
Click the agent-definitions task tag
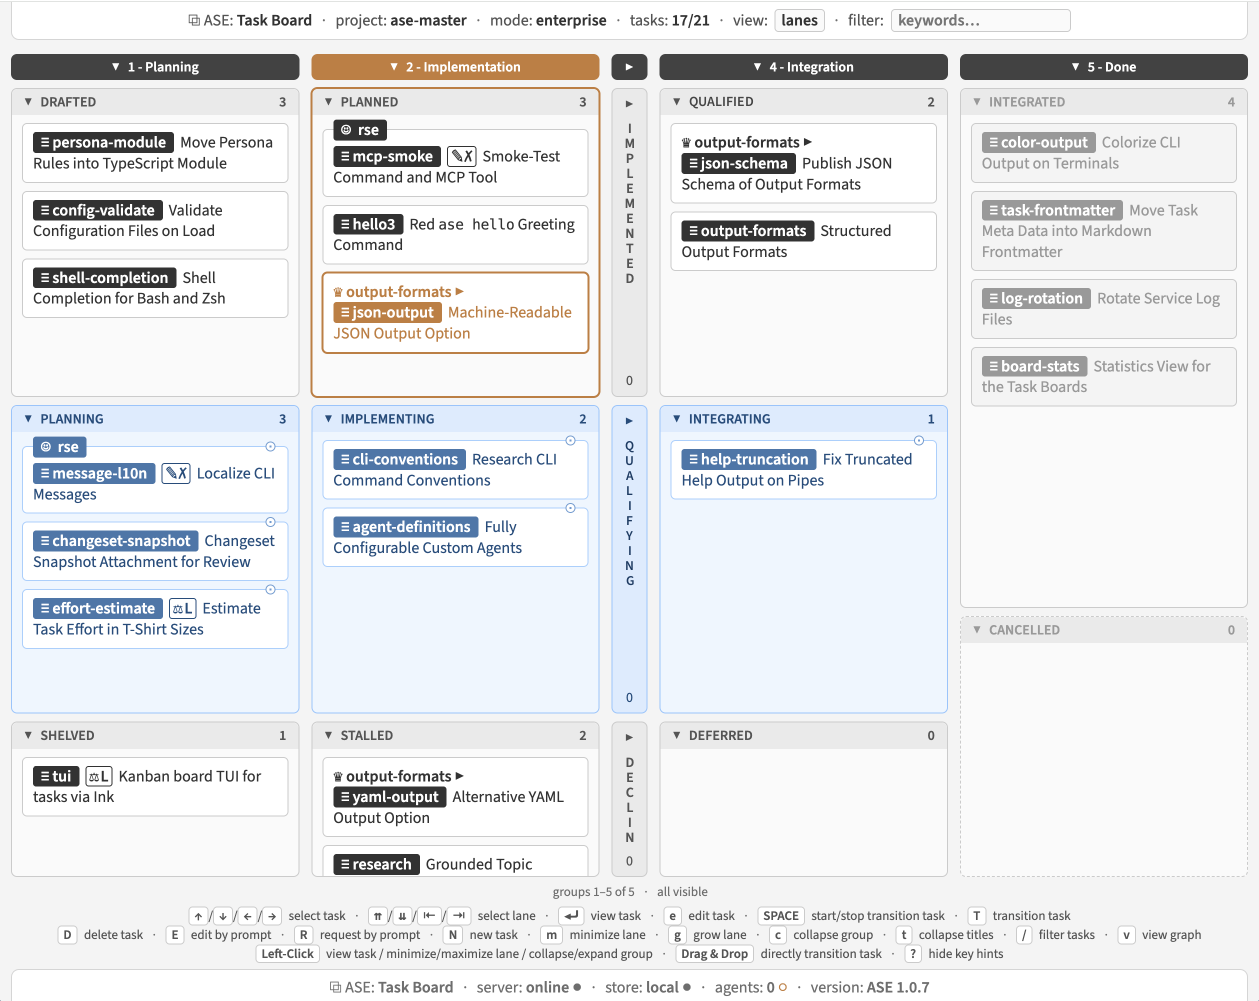(406, 527)
